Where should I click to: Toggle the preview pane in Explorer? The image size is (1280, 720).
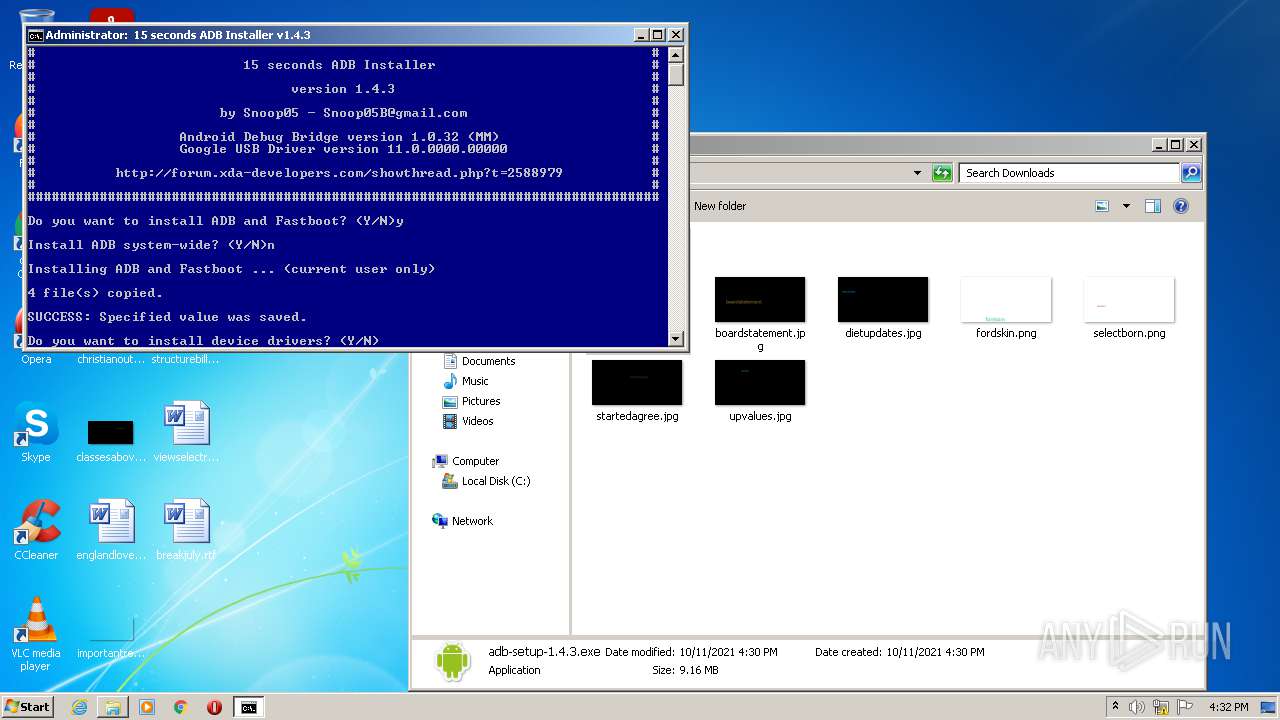[1152, 206]
